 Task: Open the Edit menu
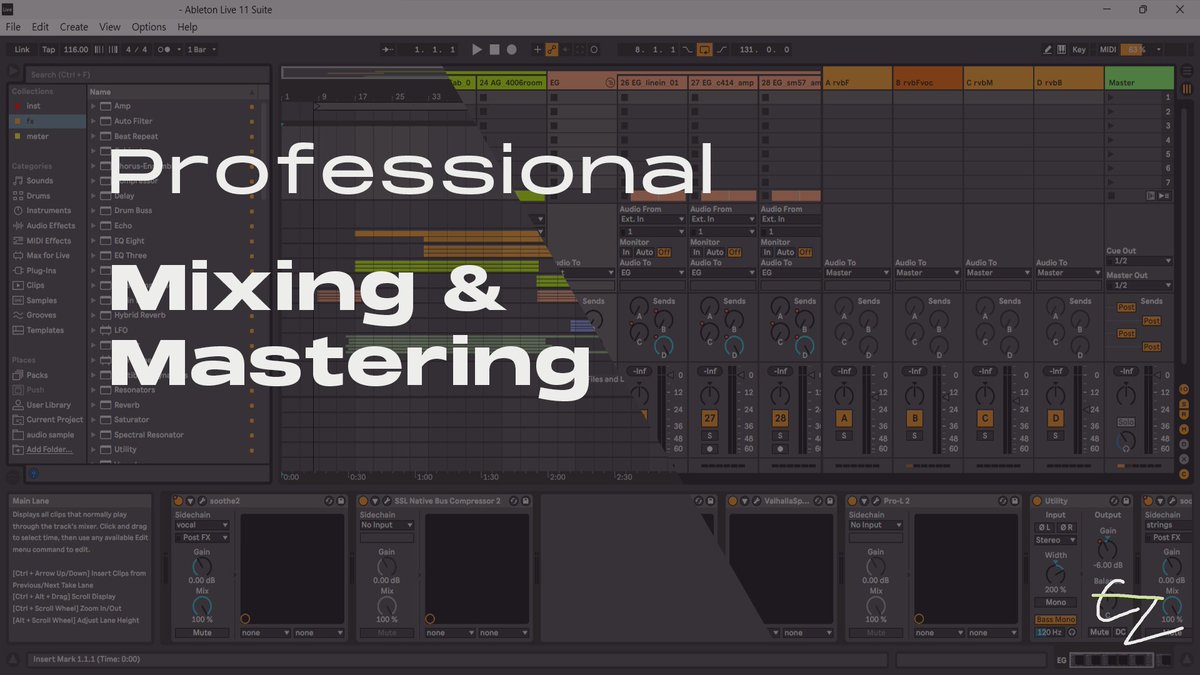40,27
